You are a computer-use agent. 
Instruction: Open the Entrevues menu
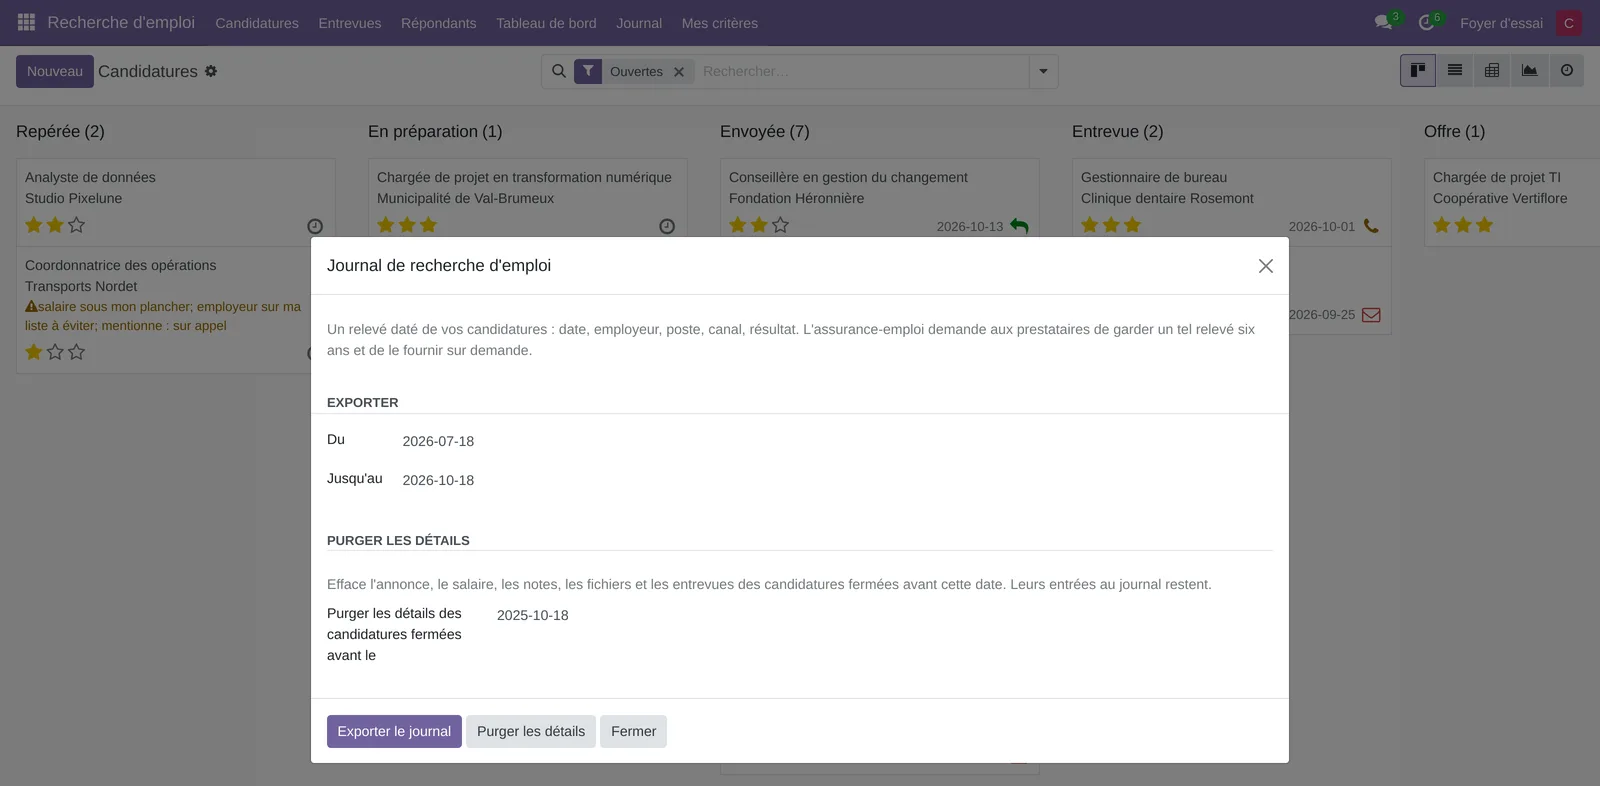[x=350, y=23]
